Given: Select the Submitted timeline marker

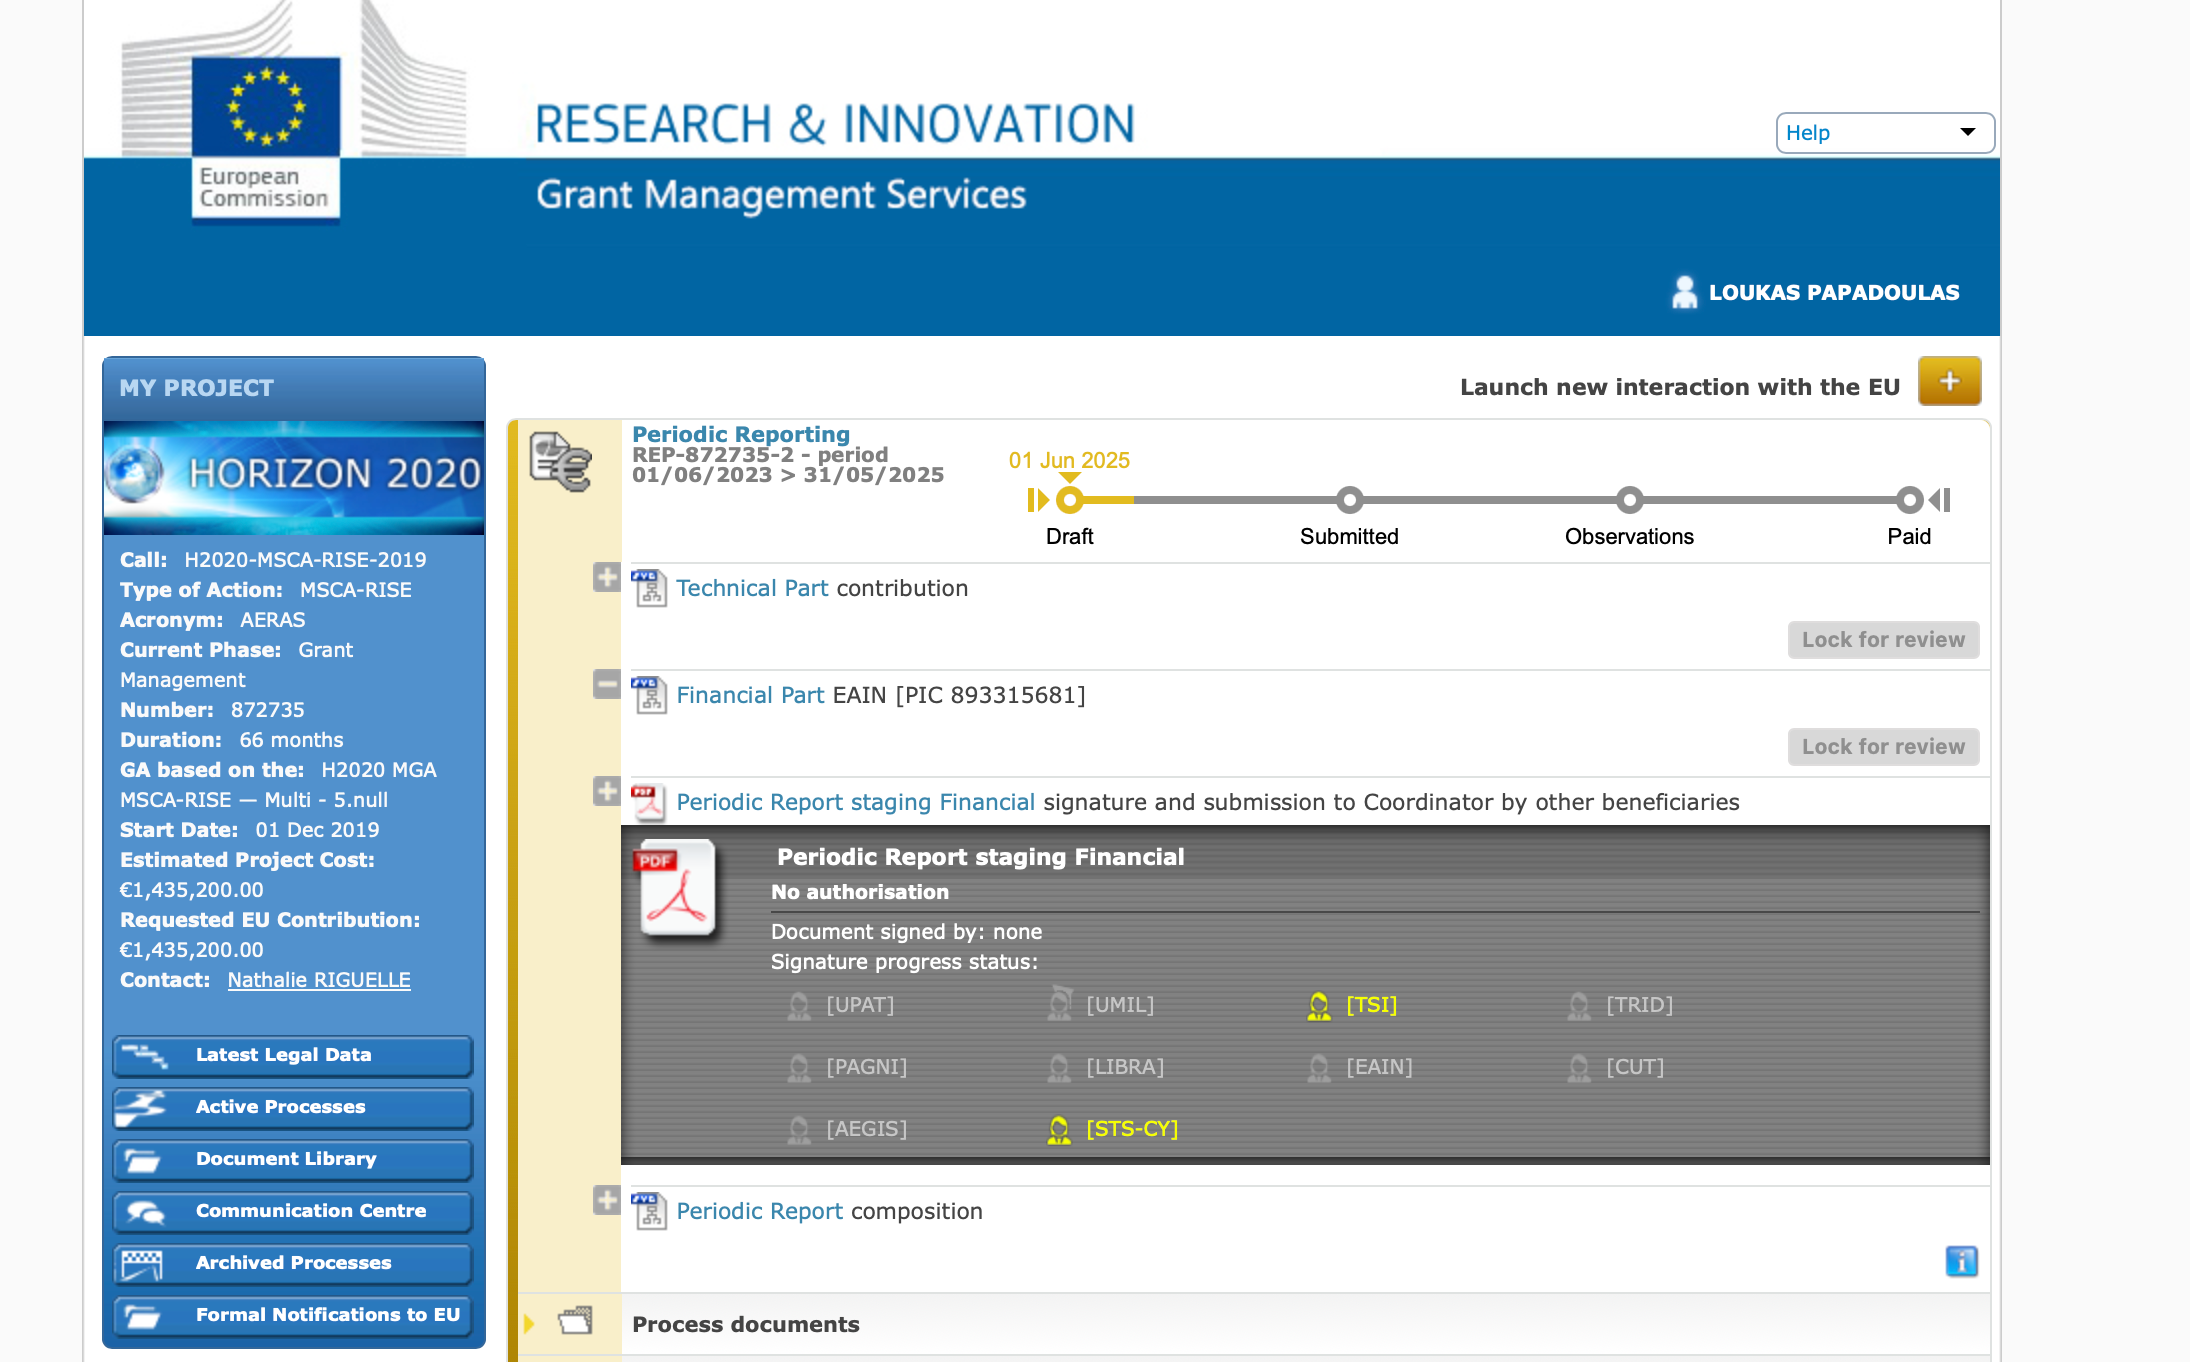Looking at the screenshot, I should pyautogui.click(x=1349, y=499).
